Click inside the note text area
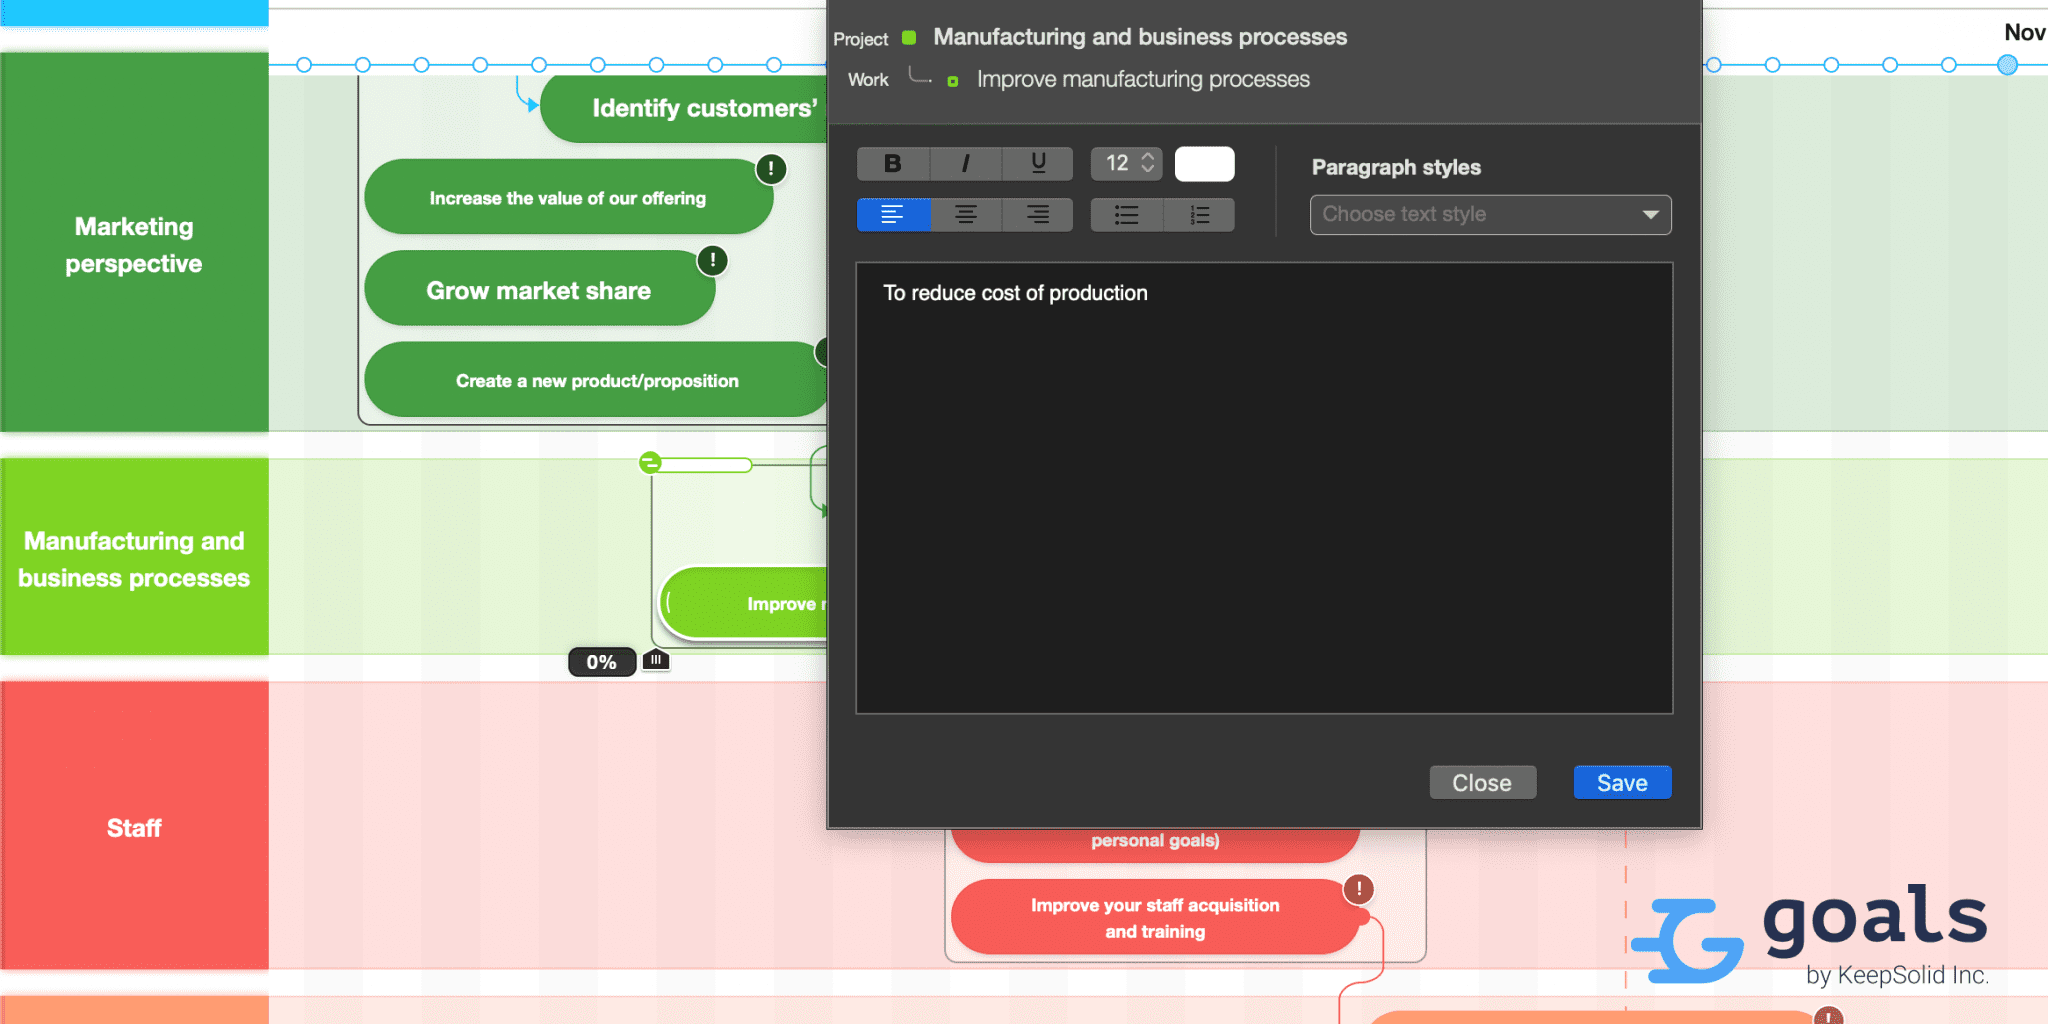This screenshot has width=2048, height=1024. [x=1264, y=488]
